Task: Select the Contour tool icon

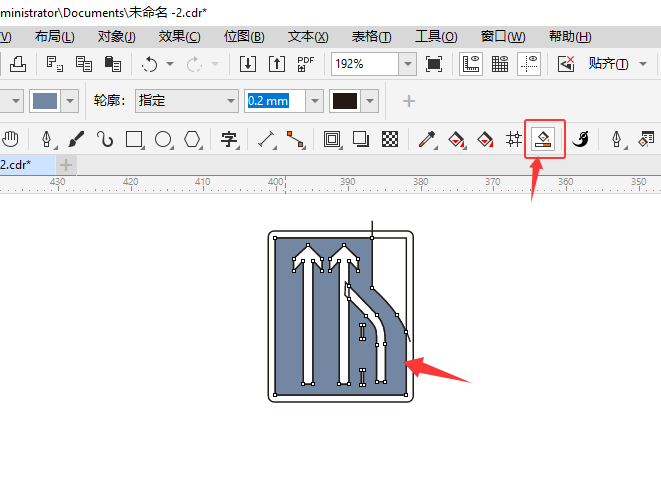Action: tap(332, 139)
